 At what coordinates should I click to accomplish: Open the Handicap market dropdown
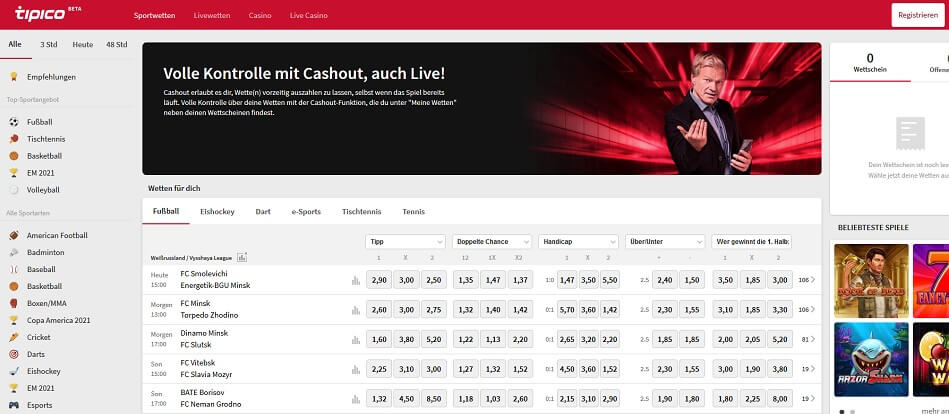point(578,242)
